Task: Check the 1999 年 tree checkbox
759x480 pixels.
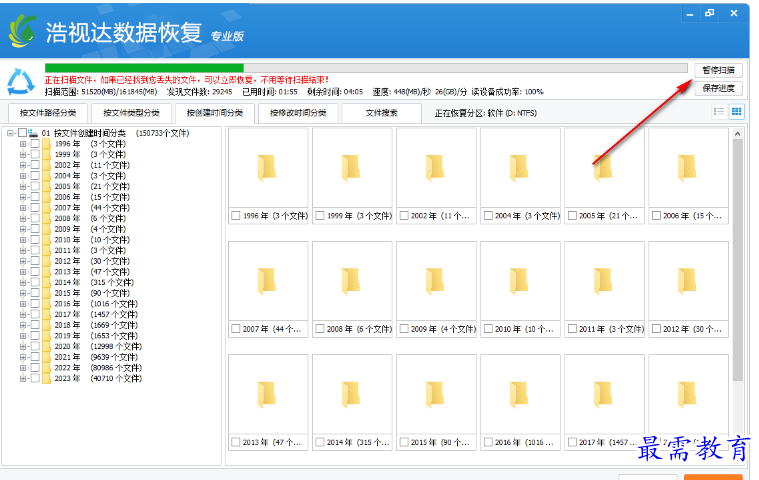Action: pos(35,154)
